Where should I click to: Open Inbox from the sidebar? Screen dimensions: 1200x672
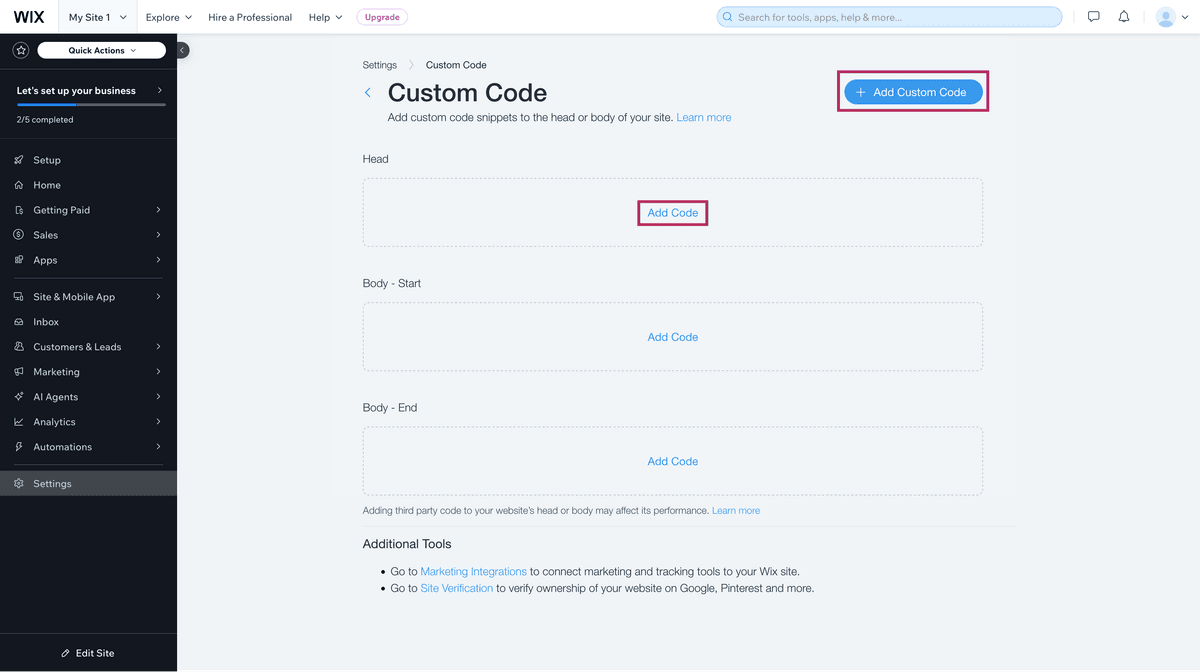(x=46, y=322)
